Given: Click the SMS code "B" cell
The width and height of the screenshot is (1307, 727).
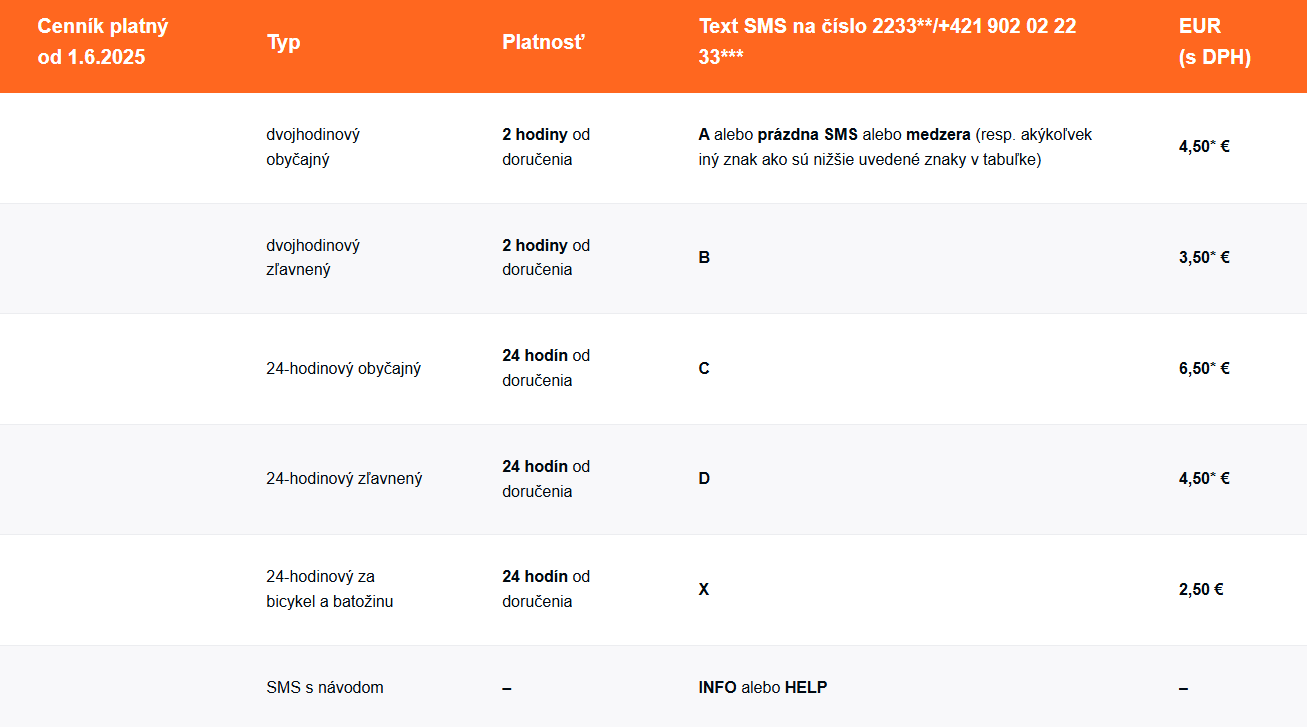Looking at the screenshot, I should (x=704, y=257).
